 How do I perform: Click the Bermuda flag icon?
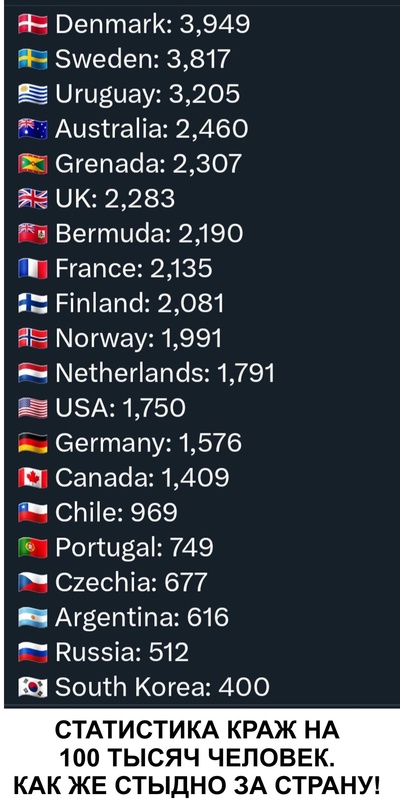(x=33, y=234)
